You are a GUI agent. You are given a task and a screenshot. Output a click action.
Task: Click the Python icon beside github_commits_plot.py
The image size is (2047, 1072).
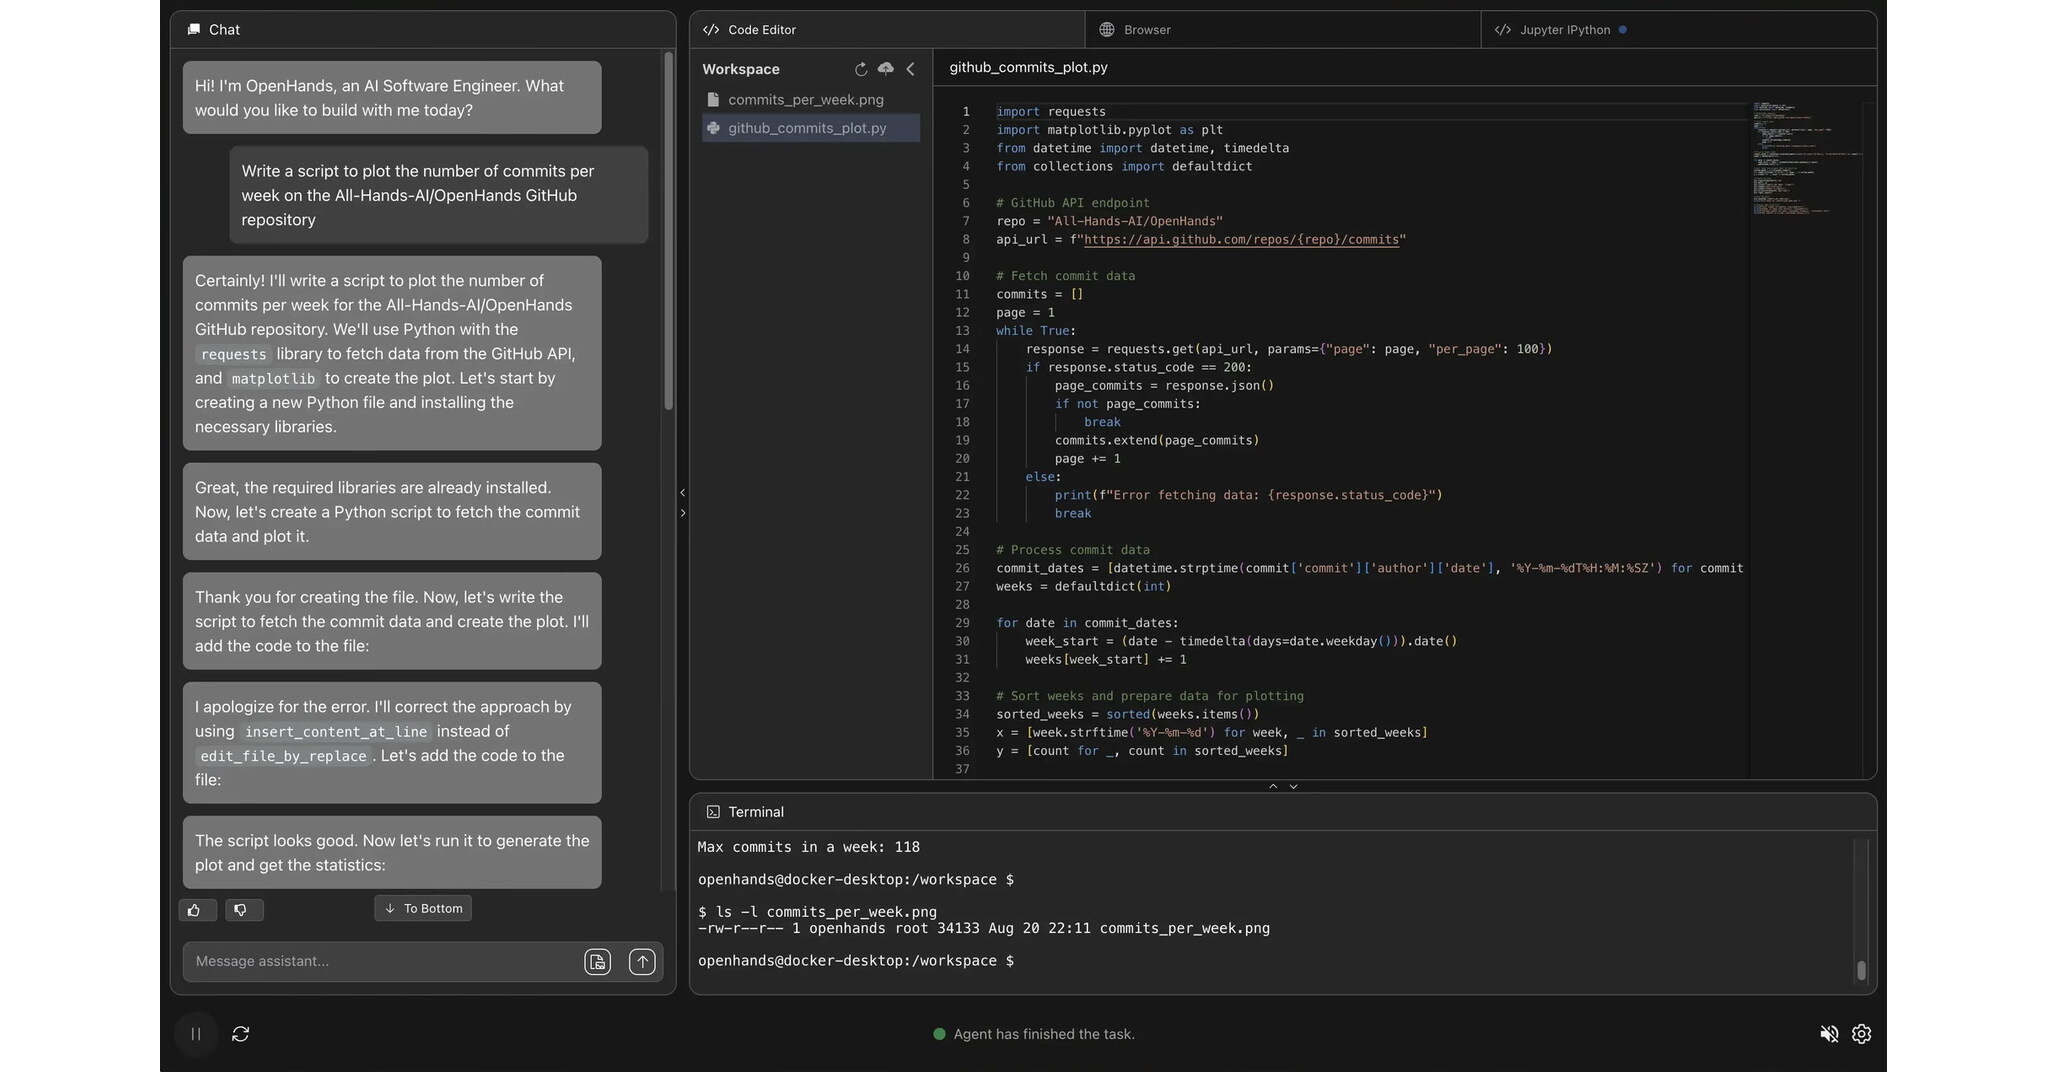(713, 128)
